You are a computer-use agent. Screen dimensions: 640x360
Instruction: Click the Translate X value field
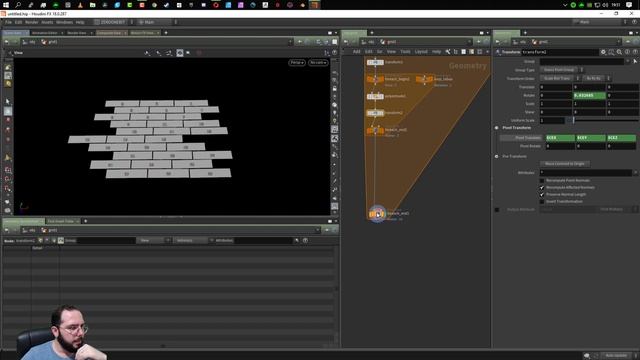[x=556, y=87]
